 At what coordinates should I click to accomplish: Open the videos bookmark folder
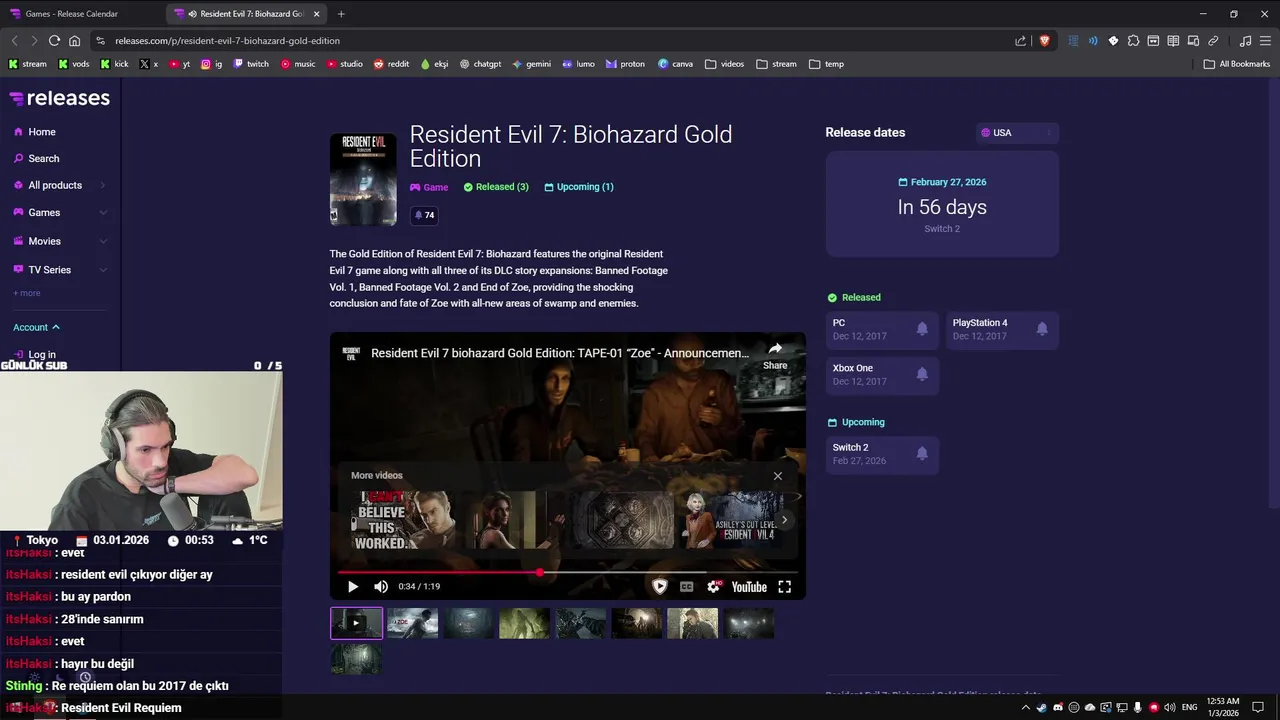click(724, 64)
